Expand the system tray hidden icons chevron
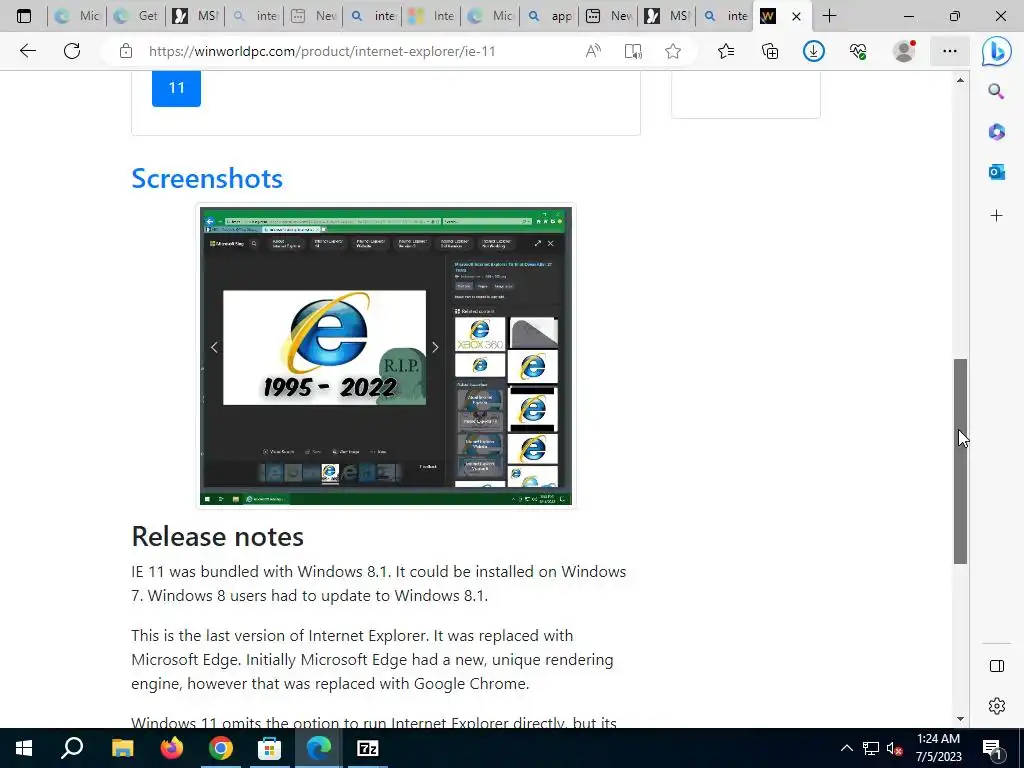The width and height of the screenshot is (1024, 768). pyautogui.click(x=846, y=748)
